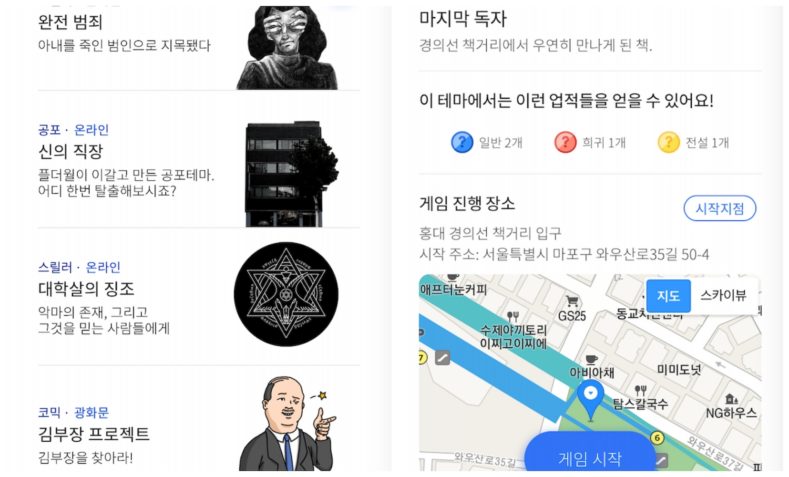Switch map to 스카이뷰 view
This screenshot has height=477, width=789.
pyautogui.click(x=723, y=295)
